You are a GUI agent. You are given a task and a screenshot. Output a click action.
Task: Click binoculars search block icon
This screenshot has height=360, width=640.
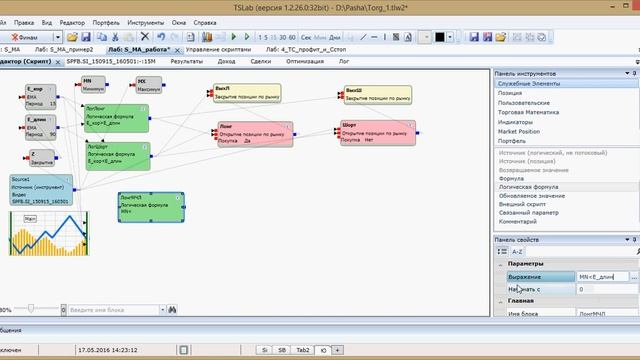(172, 310)
